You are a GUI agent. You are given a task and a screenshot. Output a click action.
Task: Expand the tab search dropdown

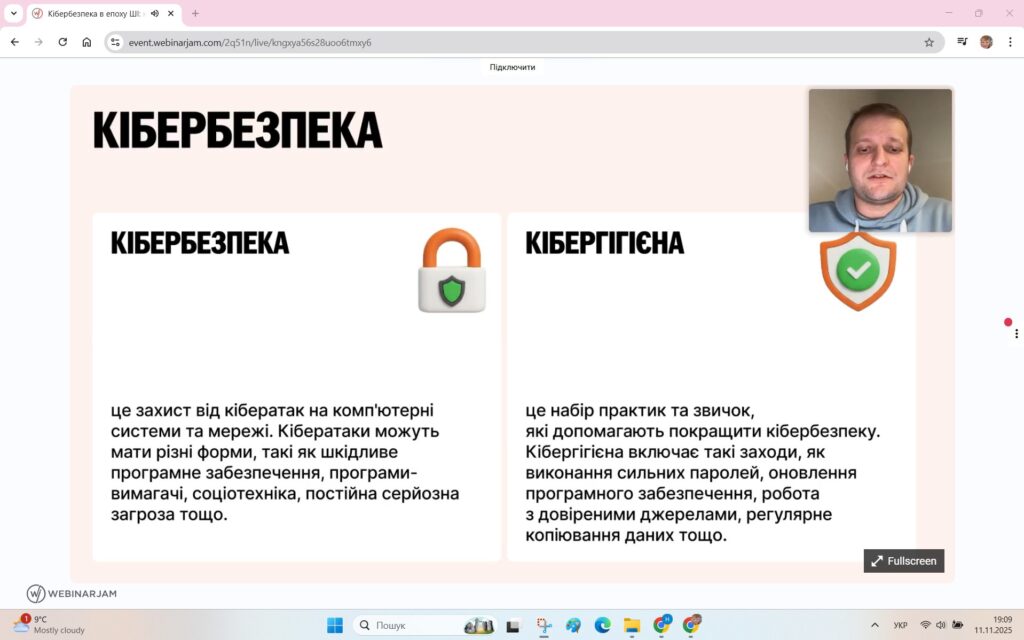click(13, 13)
